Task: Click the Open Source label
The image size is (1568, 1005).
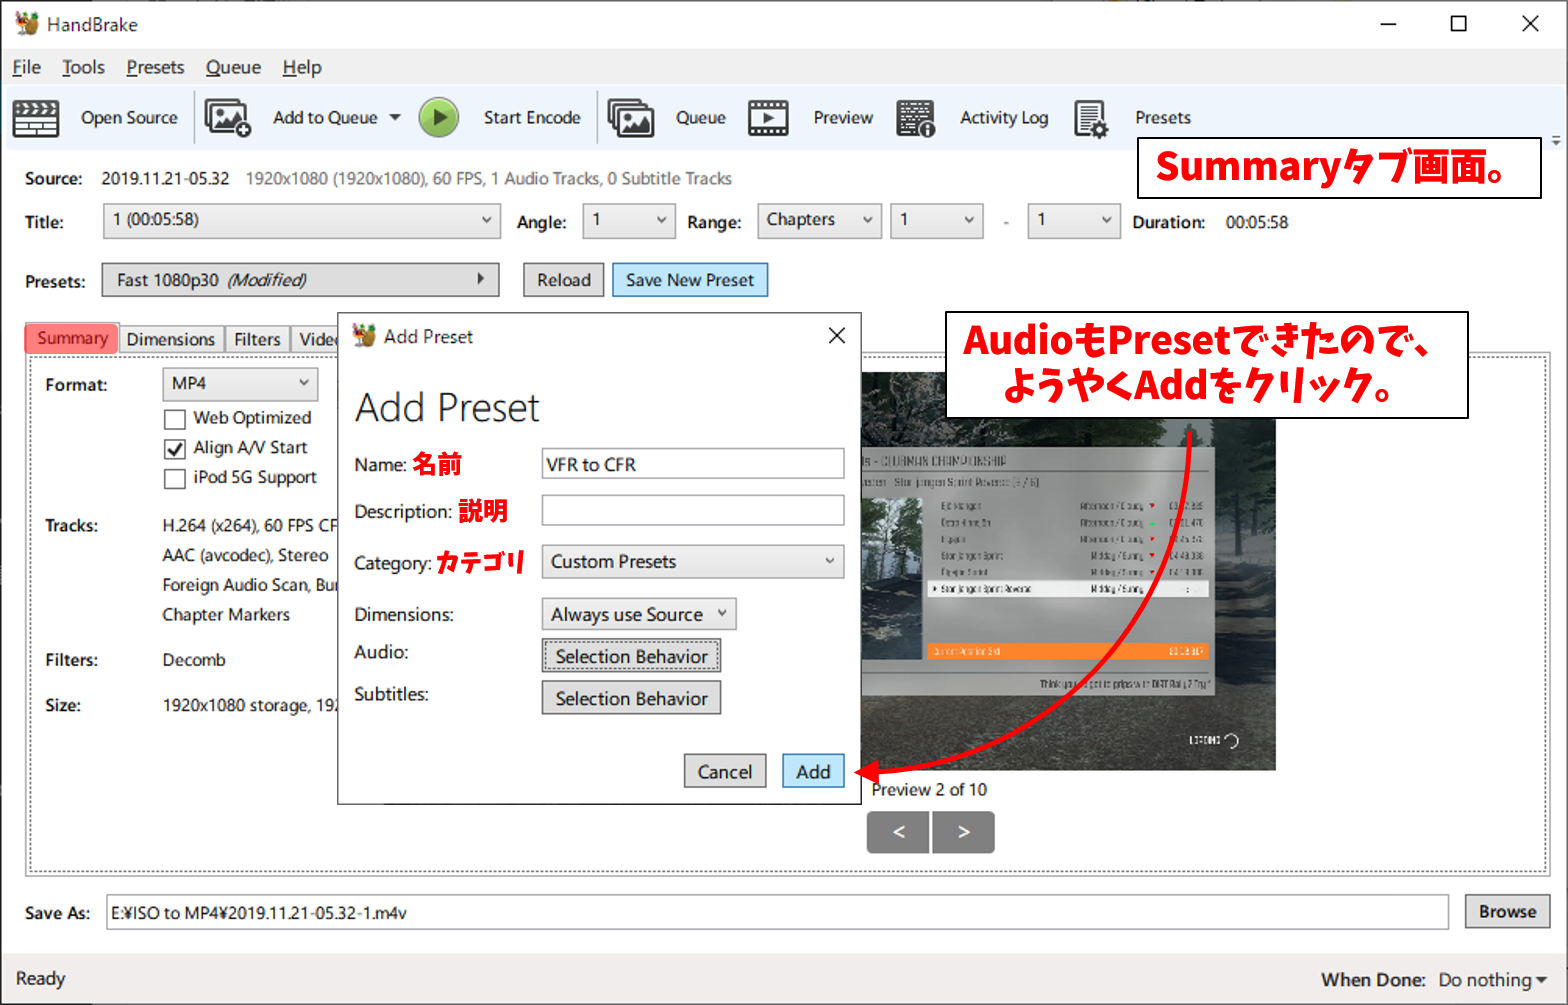Action: pos(129,118)
